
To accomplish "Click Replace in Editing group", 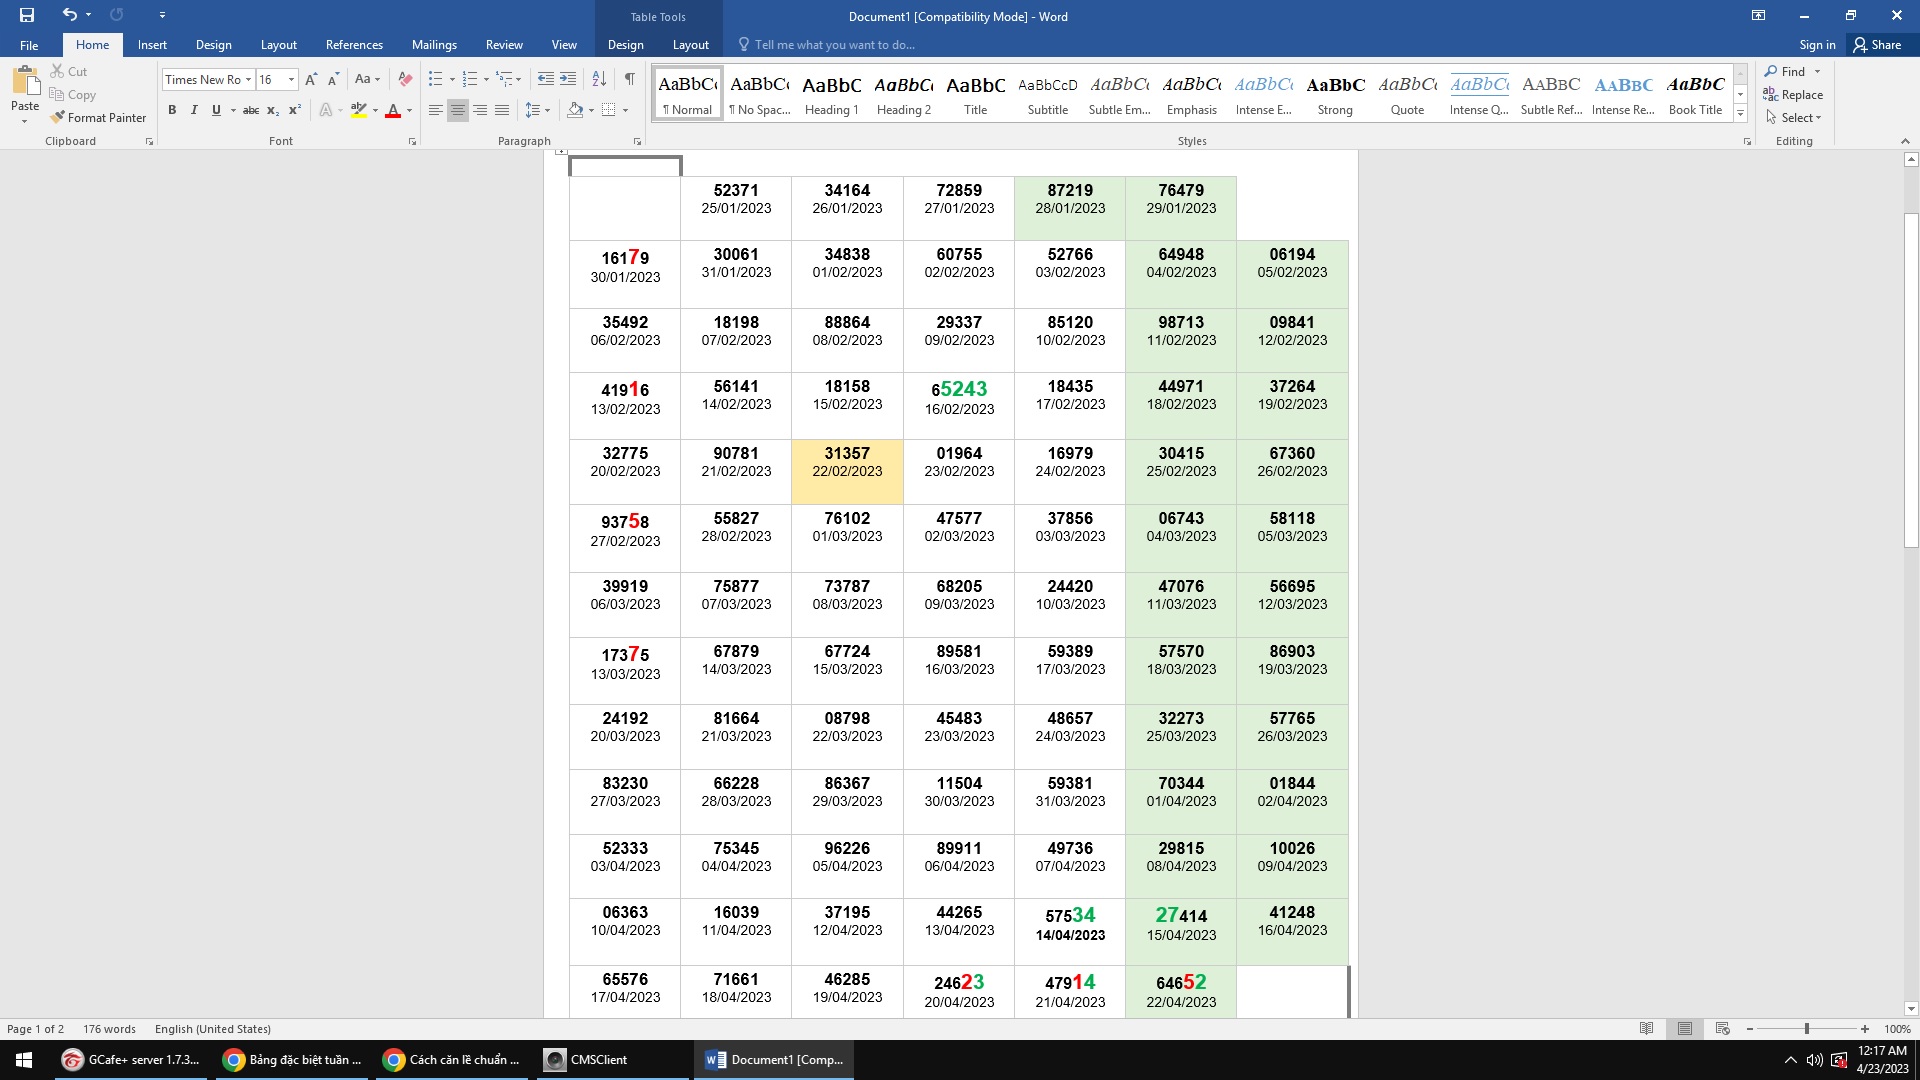I will (1801, 95).
